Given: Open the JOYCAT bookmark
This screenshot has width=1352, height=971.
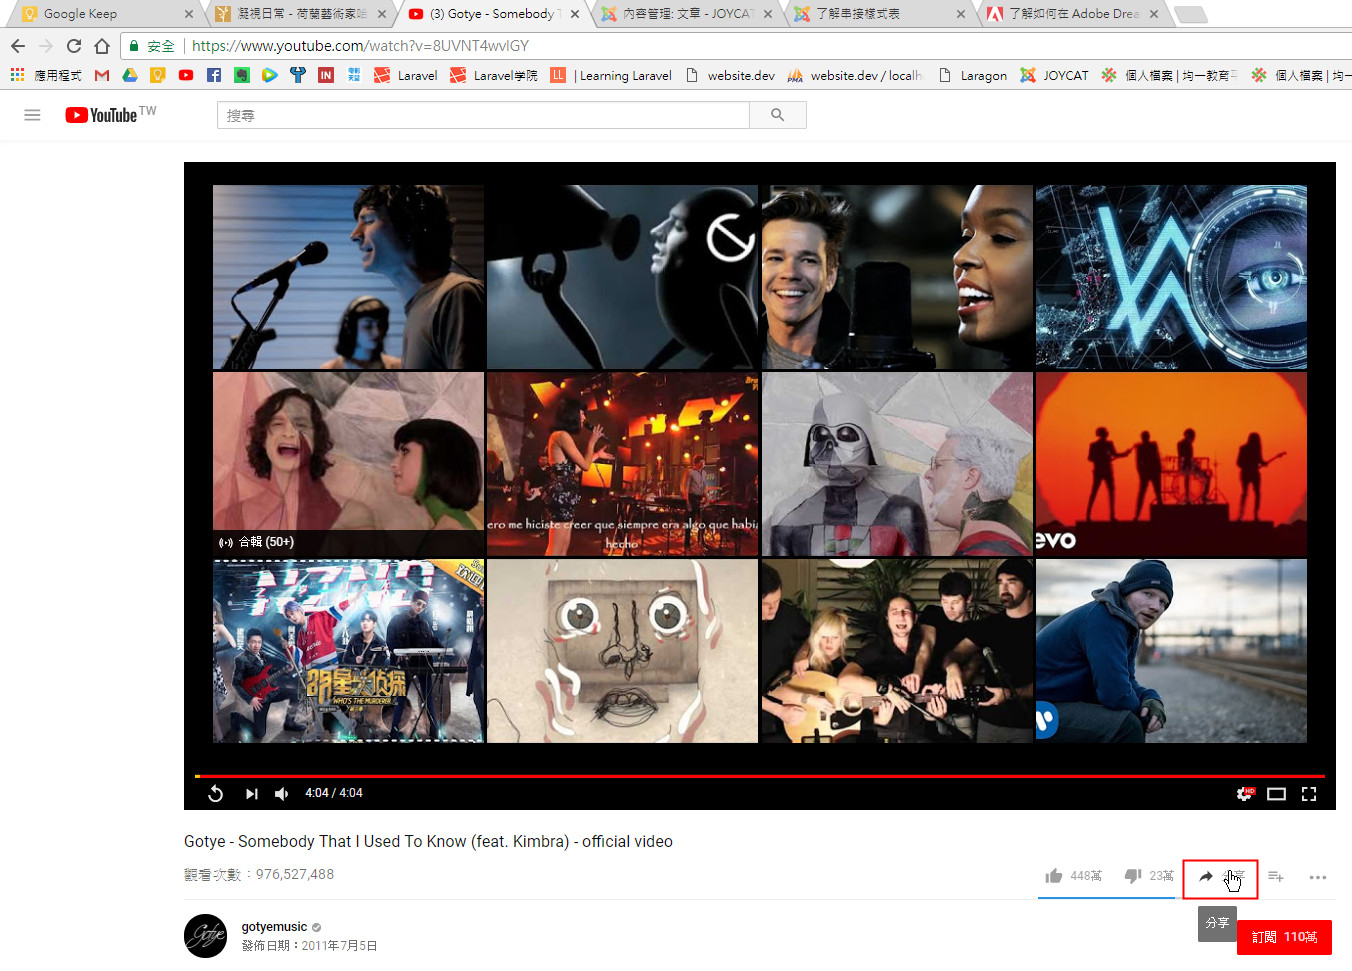Looking at the screenshot, I should (1054, 75).
